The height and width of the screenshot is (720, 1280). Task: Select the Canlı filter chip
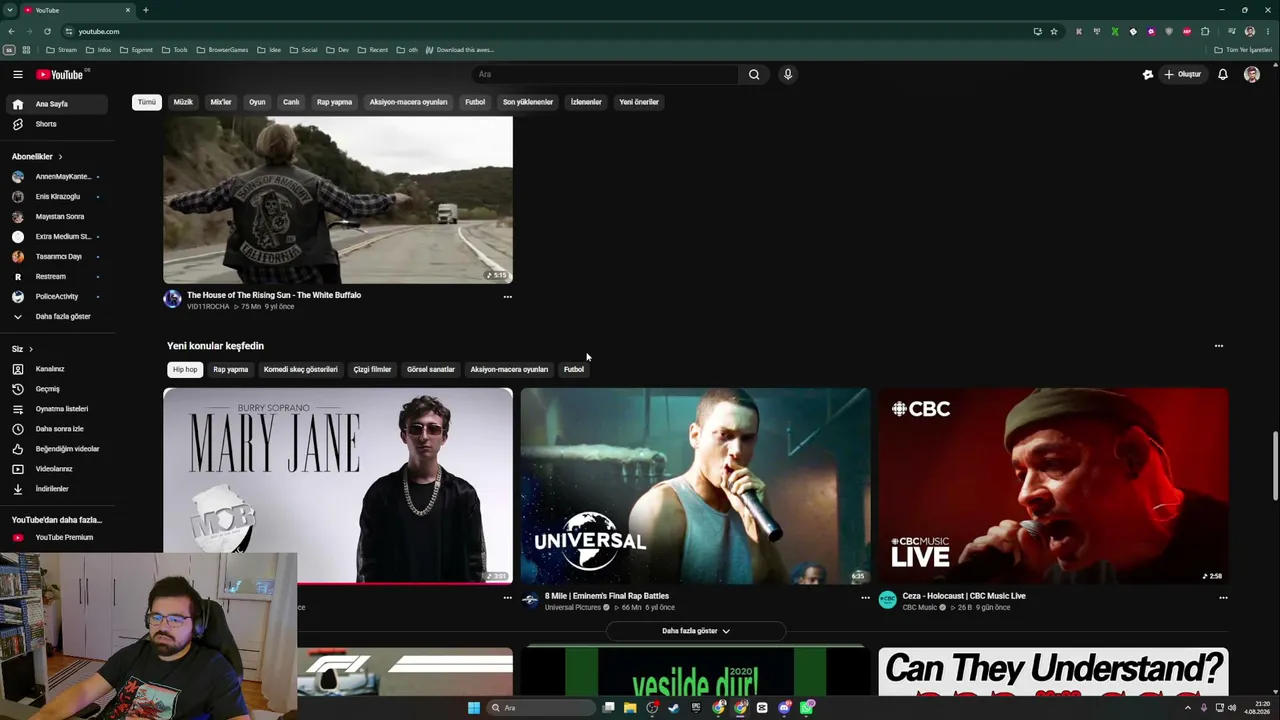click(291, 102)
